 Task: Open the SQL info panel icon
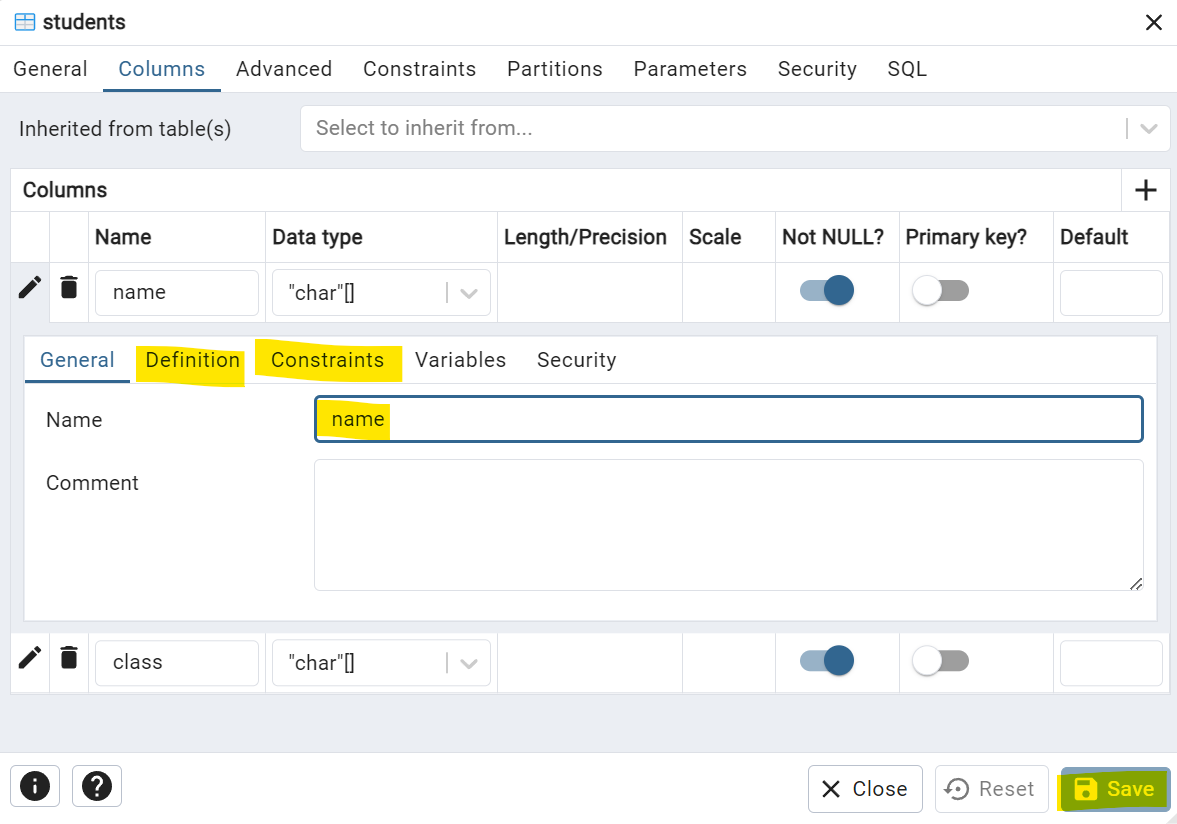click(35, 787)
